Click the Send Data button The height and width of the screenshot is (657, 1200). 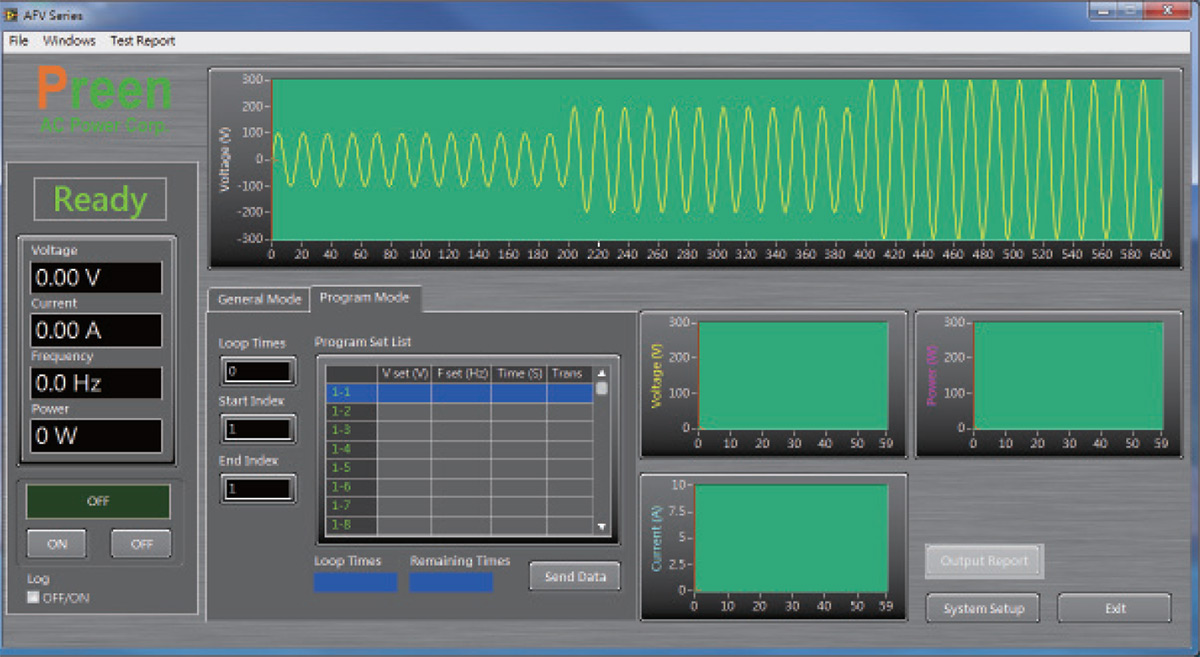point(575,577)
